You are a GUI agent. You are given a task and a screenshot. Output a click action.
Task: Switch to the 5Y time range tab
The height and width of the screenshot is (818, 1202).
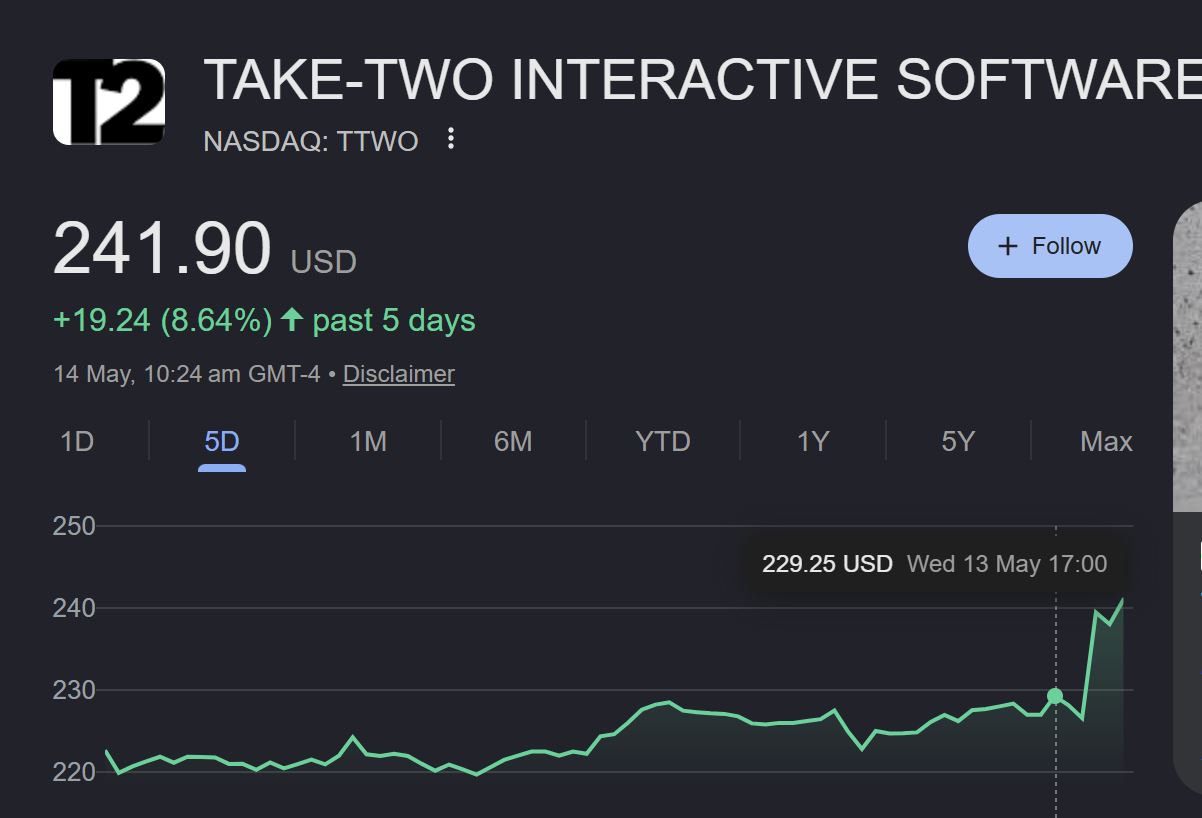(x=958, y=441)
